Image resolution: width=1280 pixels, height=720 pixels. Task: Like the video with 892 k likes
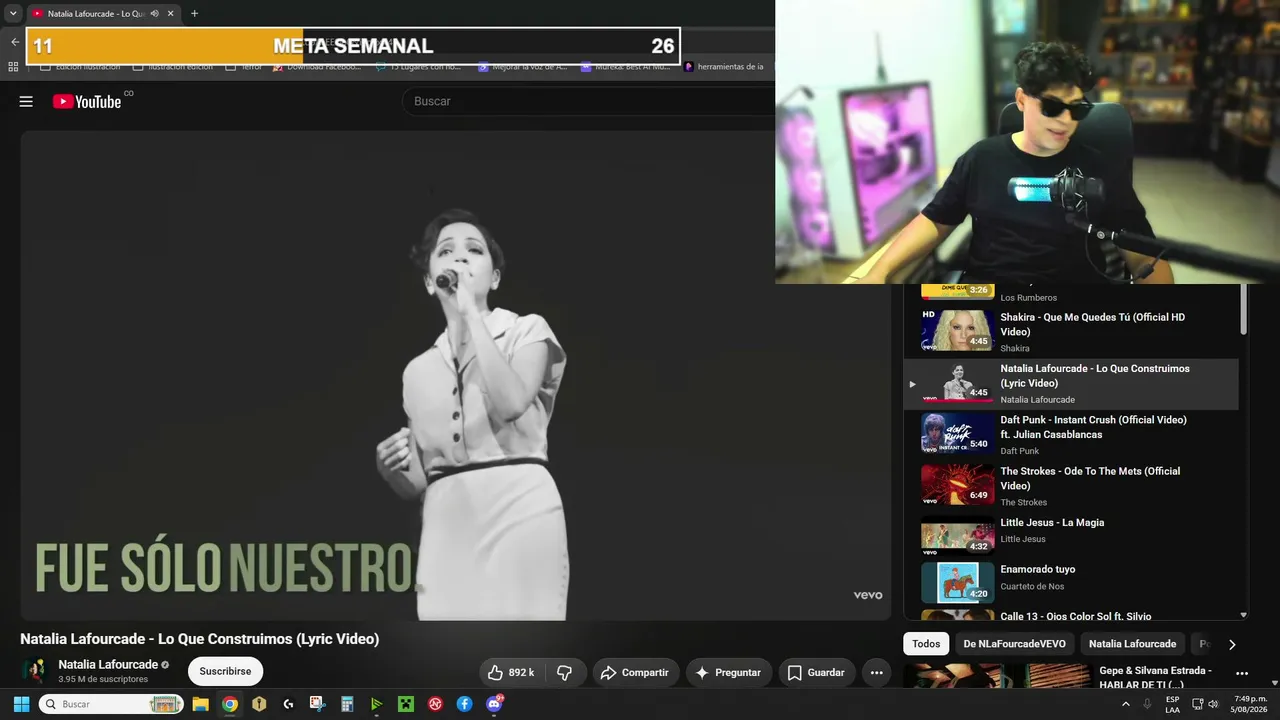coord(511,673)
